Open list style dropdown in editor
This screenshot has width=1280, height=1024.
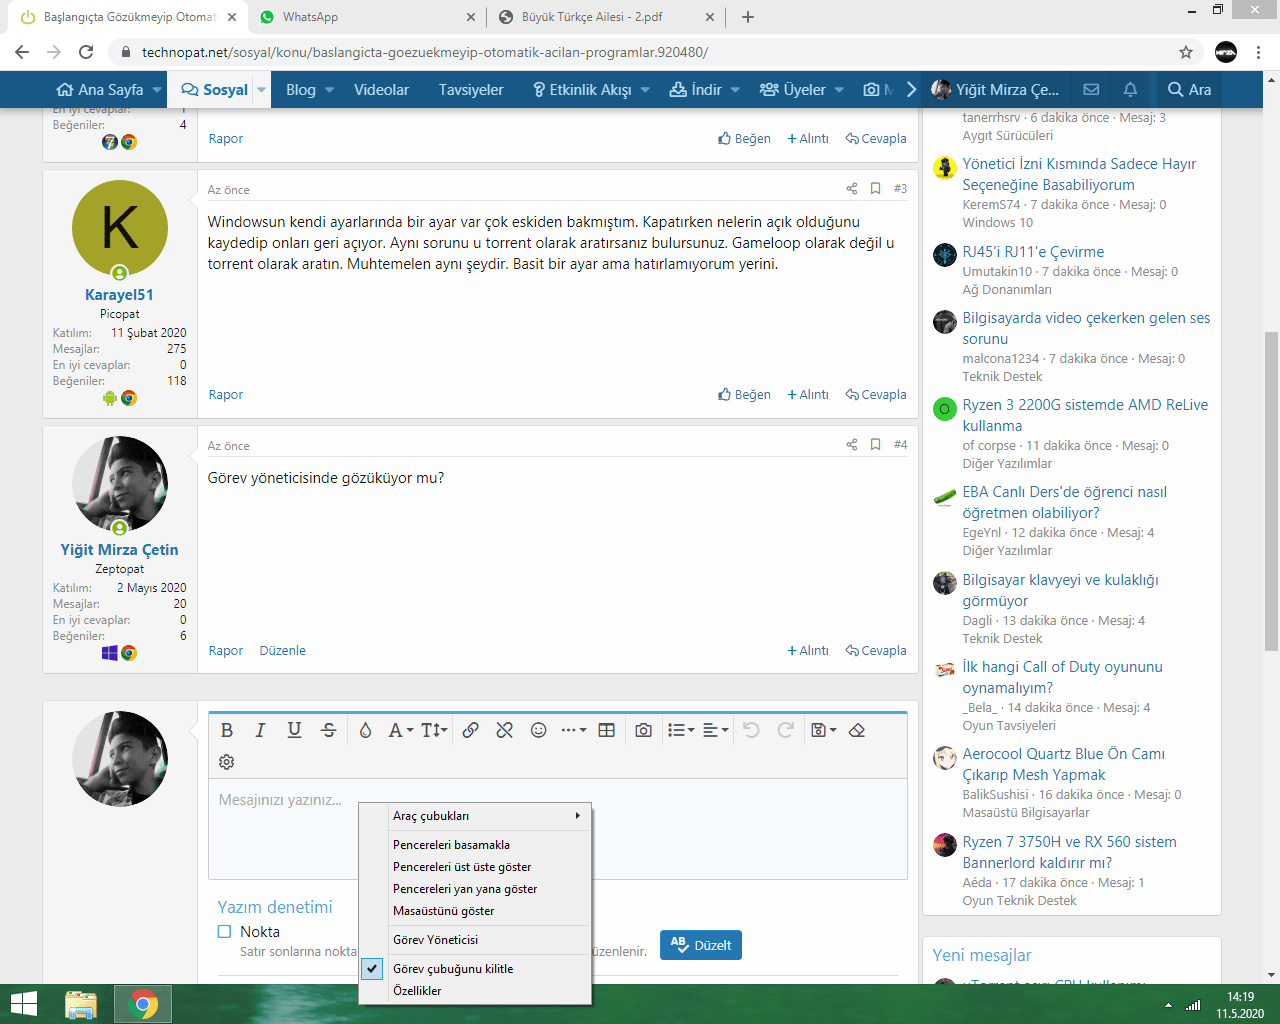(681, 730)
